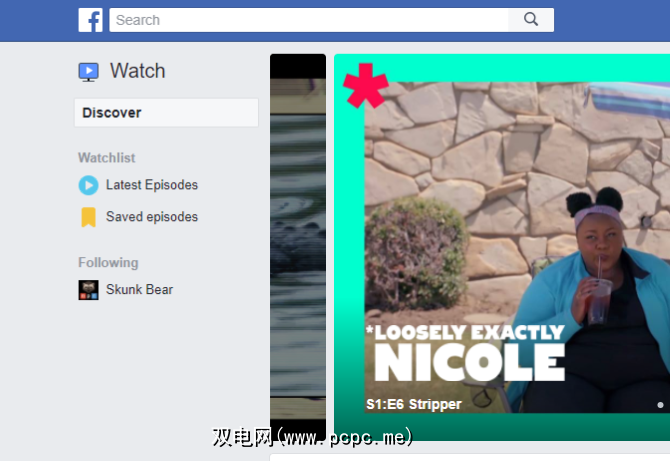Screen dimensions: 670x461
Task: Click the Latest Episodes play icon
Action: (x=88, y=185)
